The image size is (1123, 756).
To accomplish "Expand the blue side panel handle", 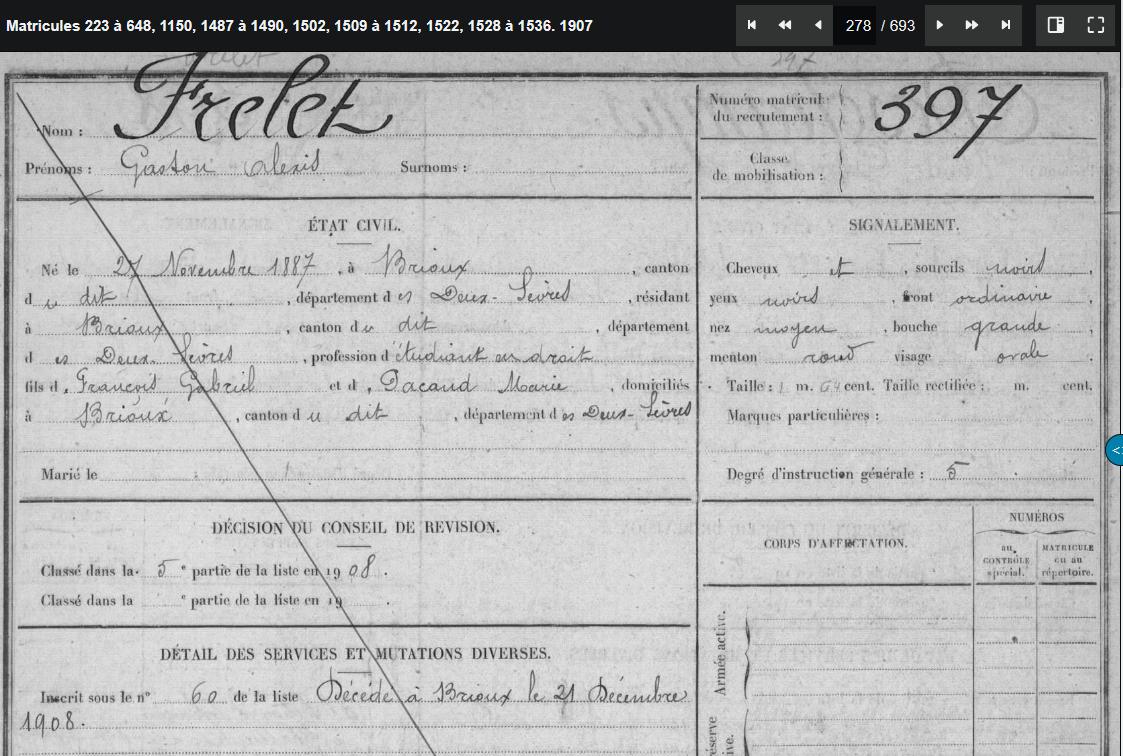I will 1115,450.
